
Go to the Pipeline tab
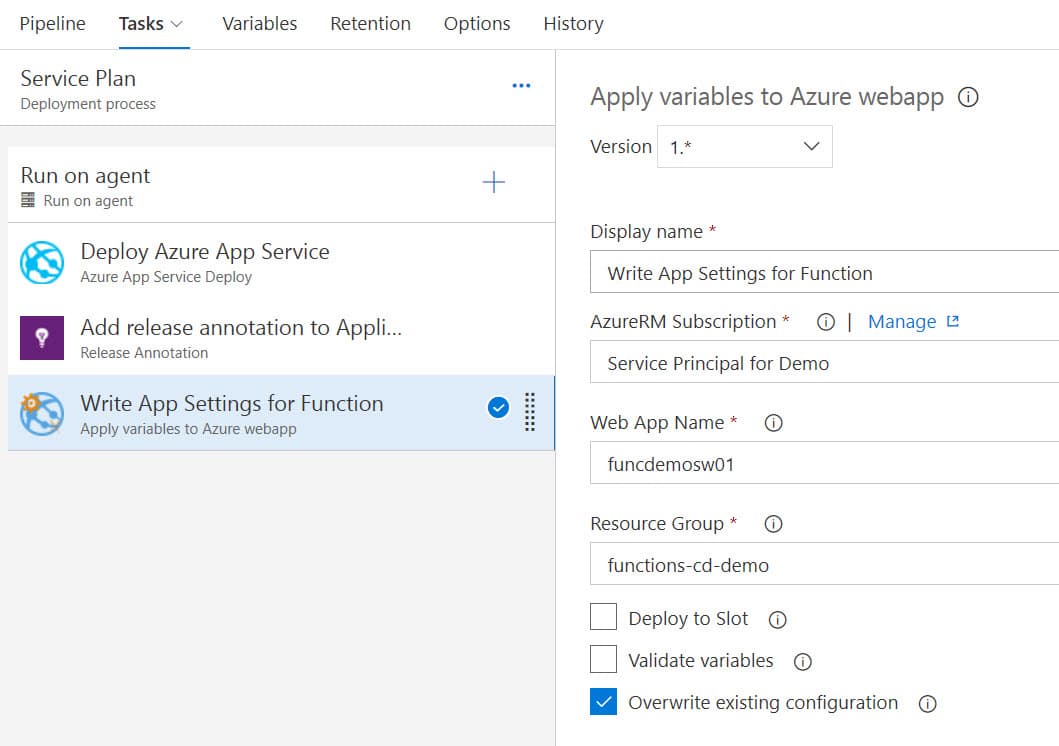tap(53, 24)
